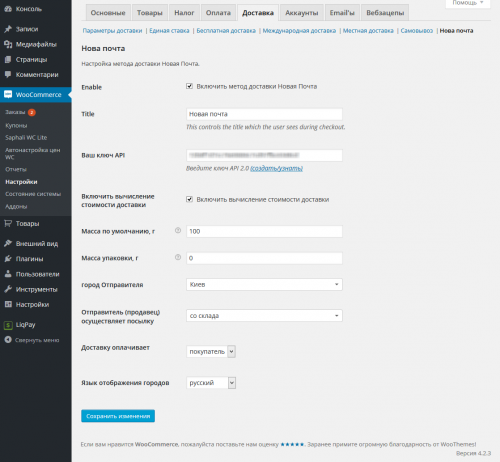Image resolution: width=500 pixels, height=462 pixels.
Task: Uncheck Включить метод доставки Новая Почта
Action: coord(189,86)
